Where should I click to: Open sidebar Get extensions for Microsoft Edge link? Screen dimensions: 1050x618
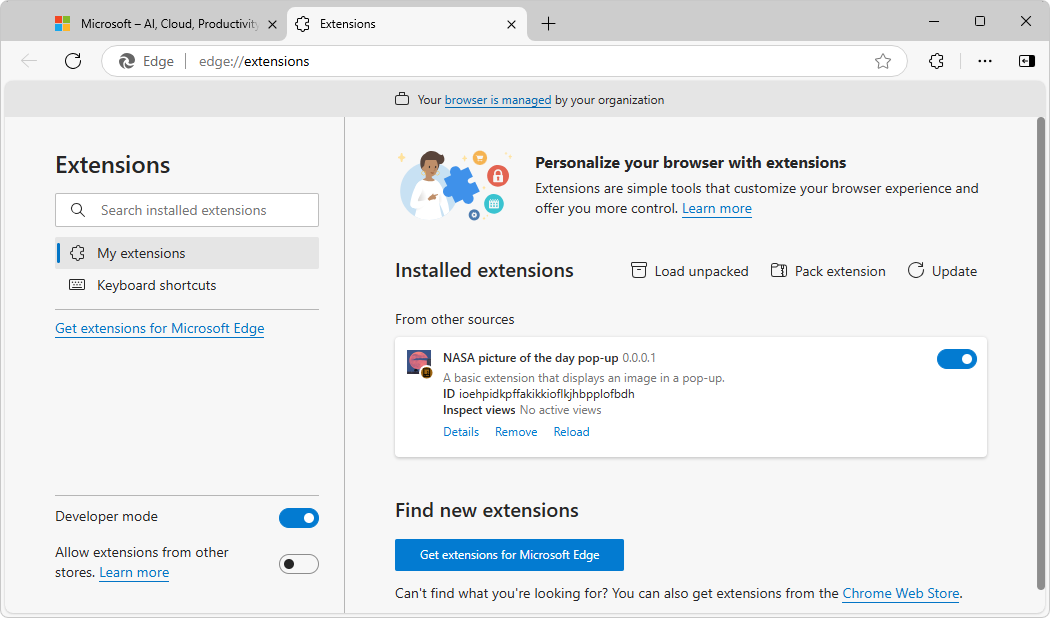pos(159,328)
